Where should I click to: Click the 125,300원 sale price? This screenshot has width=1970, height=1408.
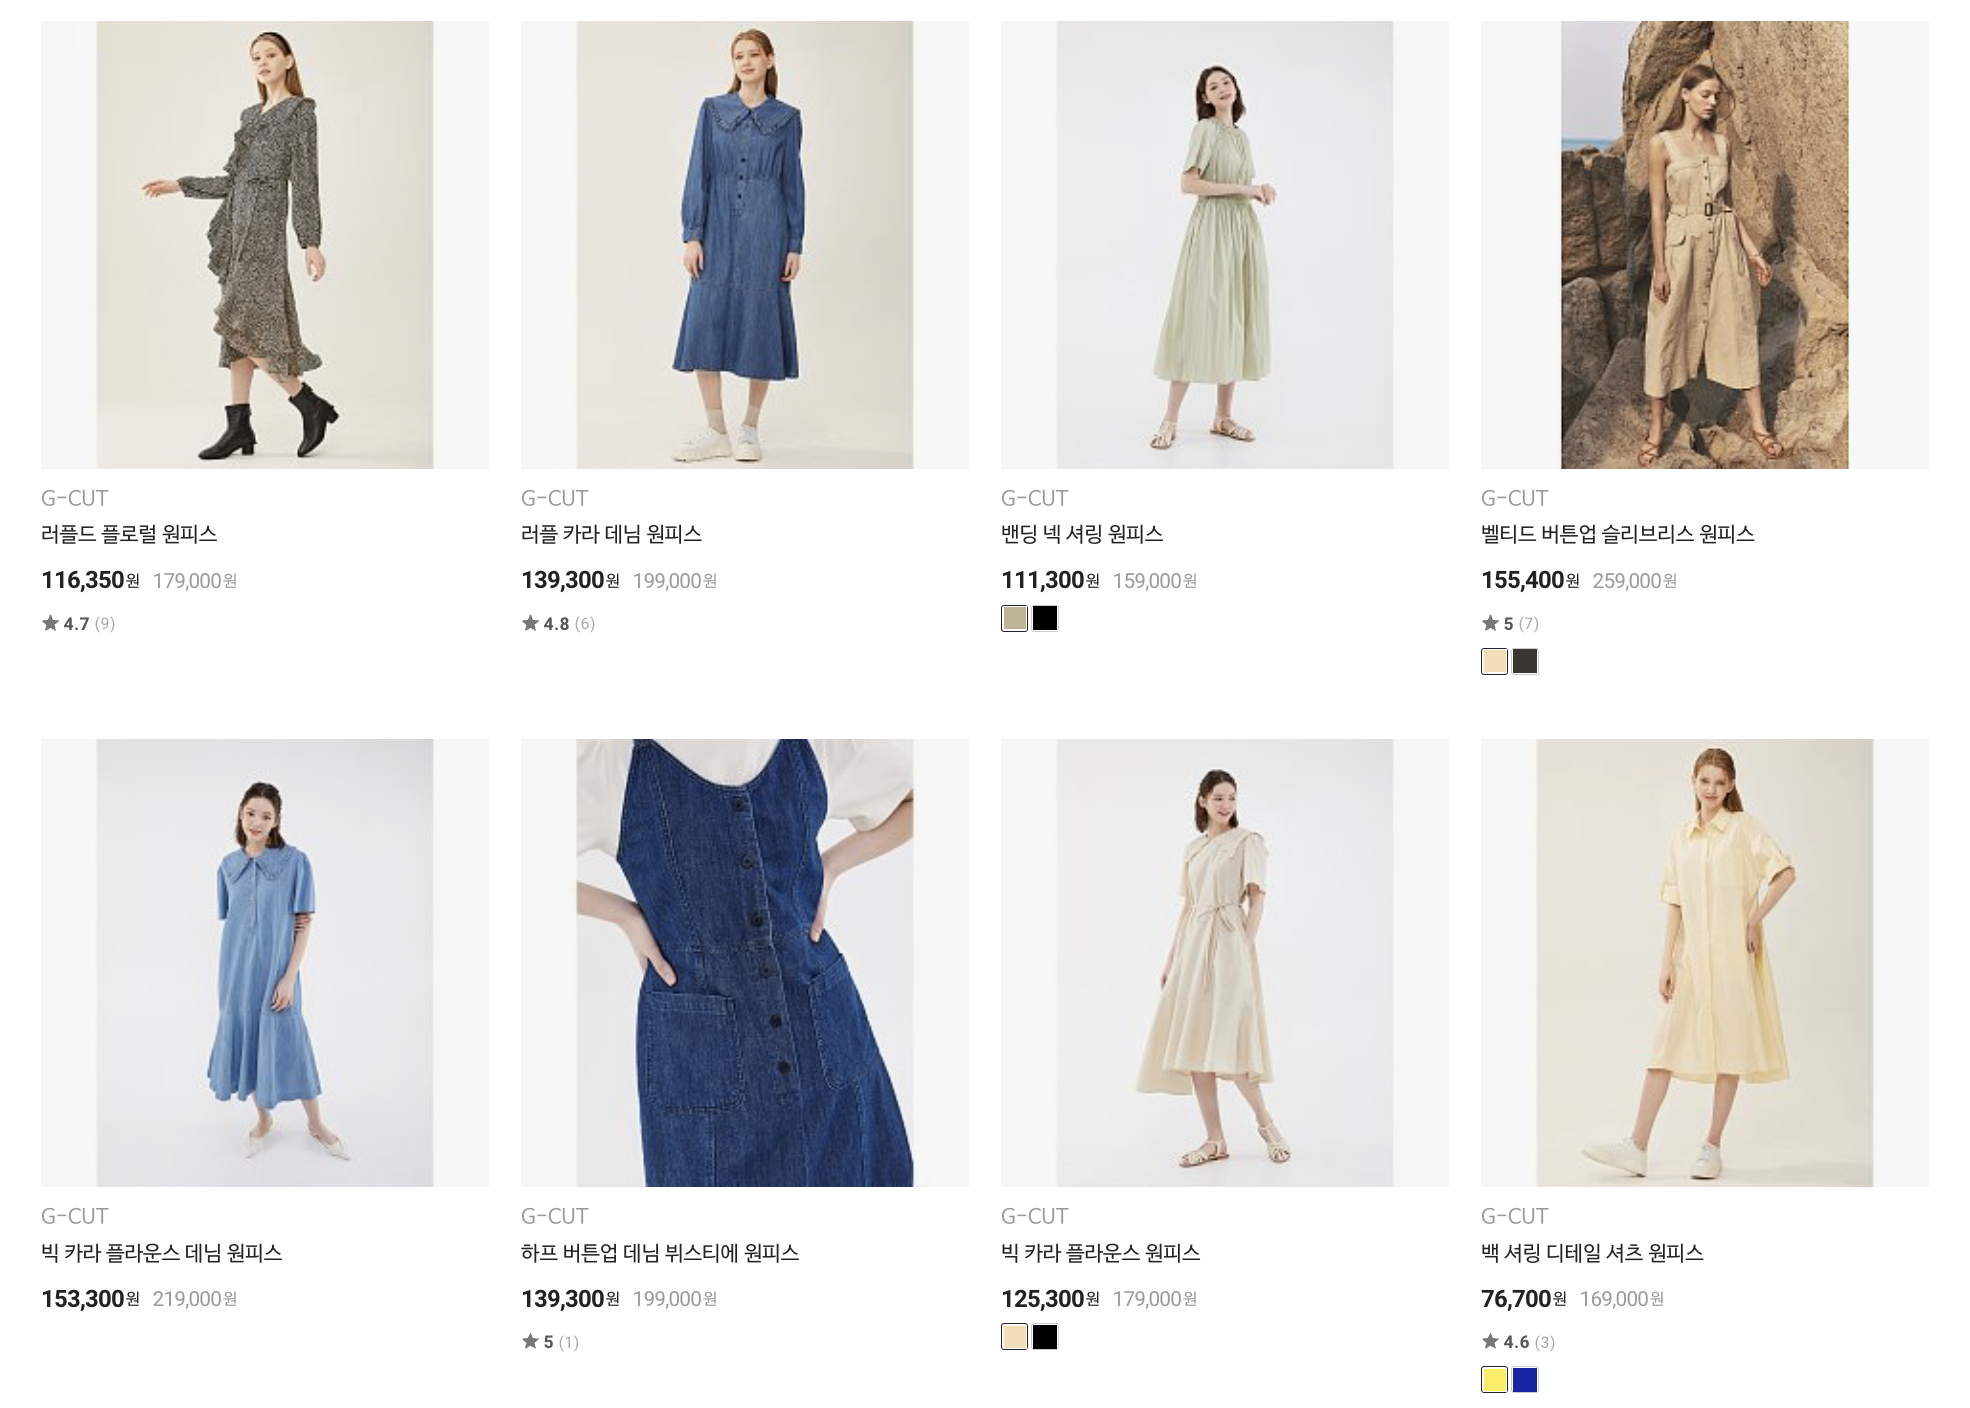click(1050, 1298)
